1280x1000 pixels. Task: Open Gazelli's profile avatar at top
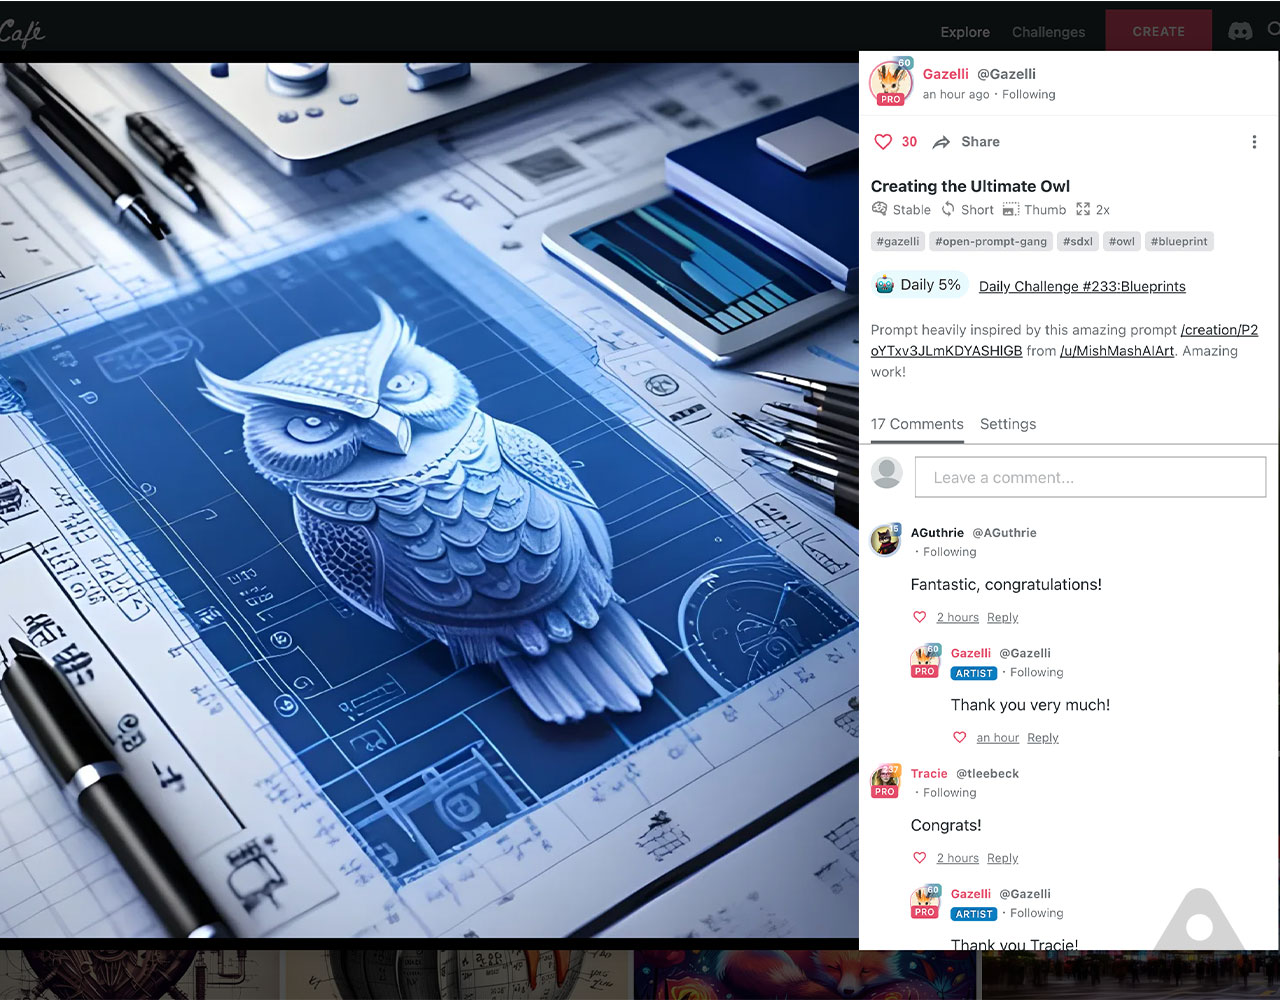click(889, 83)
